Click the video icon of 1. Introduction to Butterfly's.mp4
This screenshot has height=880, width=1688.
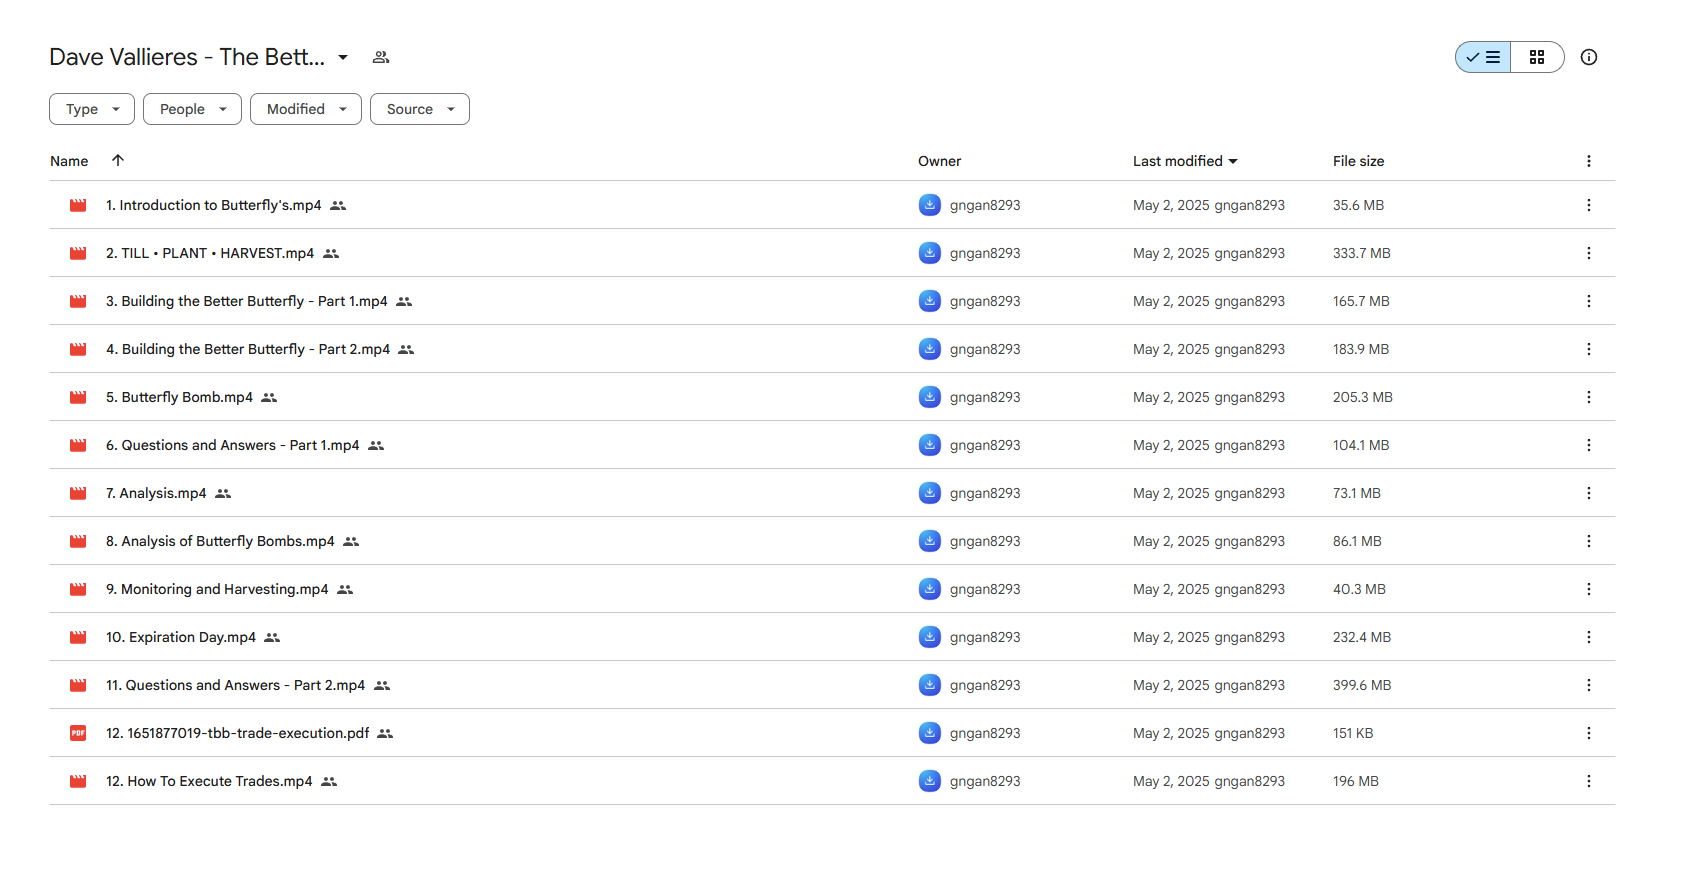pyautogui.click(x=78, y=205)
